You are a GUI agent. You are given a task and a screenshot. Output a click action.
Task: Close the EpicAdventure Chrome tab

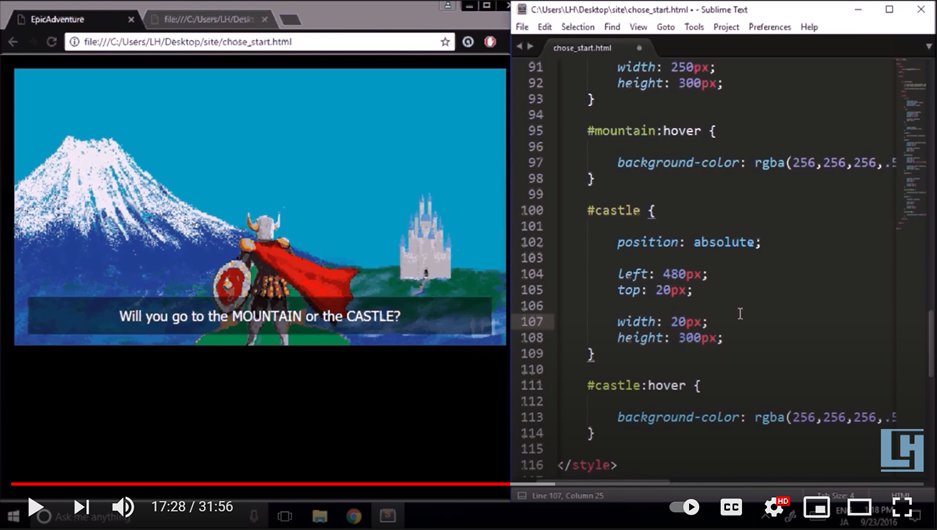pyautogui.click(x=131, y=19)
